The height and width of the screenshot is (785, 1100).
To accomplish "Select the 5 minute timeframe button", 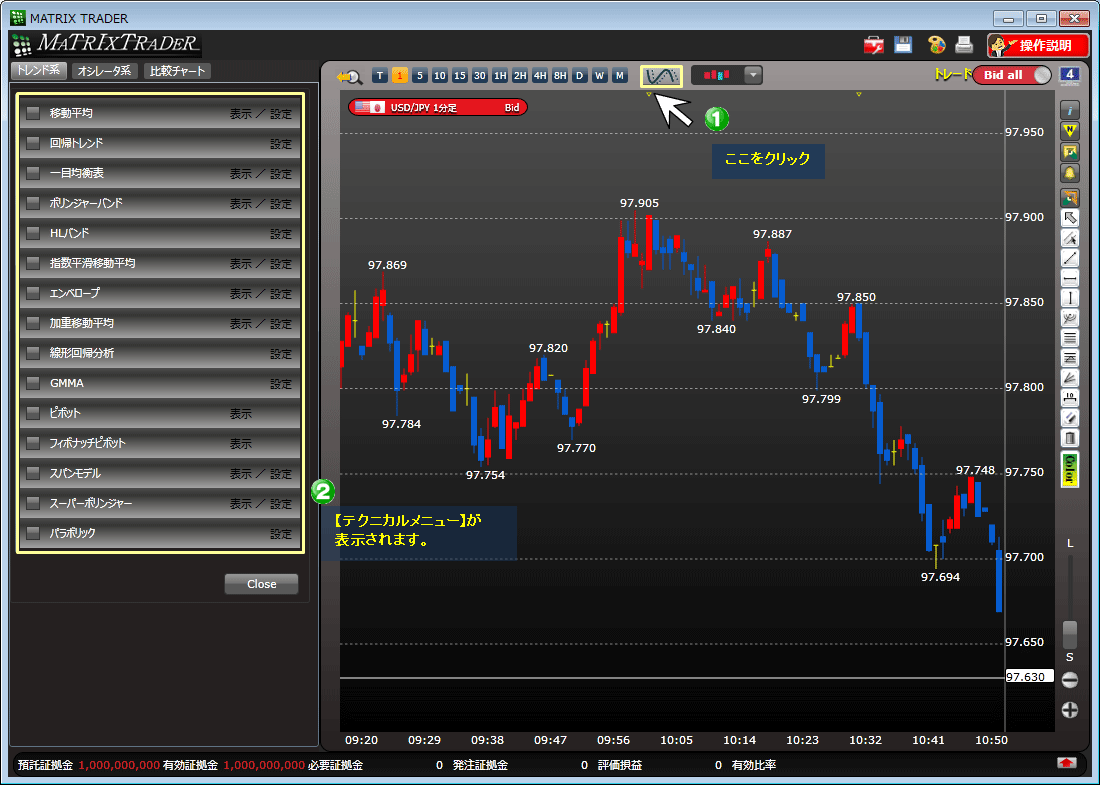I will pyautogui.click(x=420, y=76).
